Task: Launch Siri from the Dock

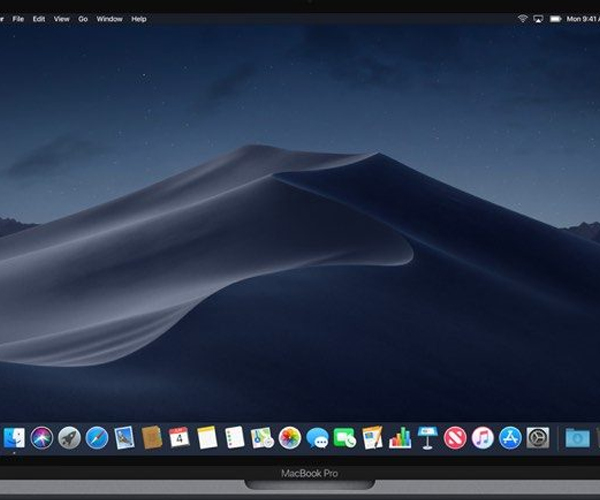Action: click(x=42, y=437)
